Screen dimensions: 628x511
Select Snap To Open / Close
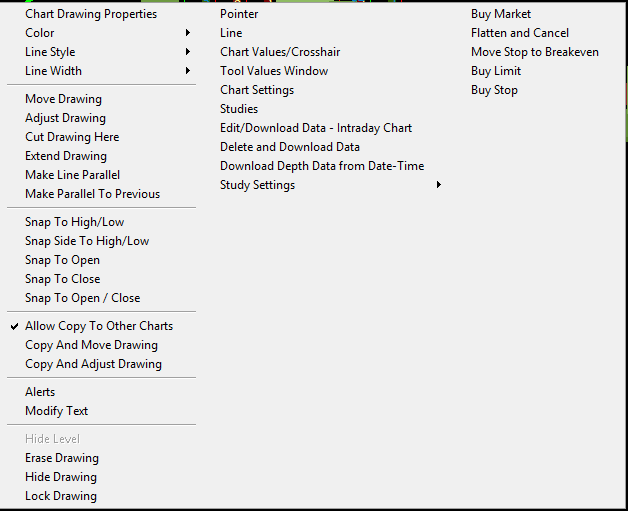pyautogui.click(x=82, y=298)
